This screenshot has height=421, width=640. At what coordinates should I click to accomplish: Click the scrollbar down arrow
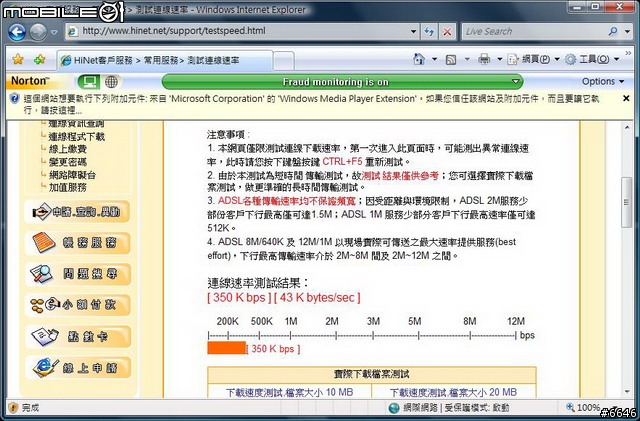(627, 392)
